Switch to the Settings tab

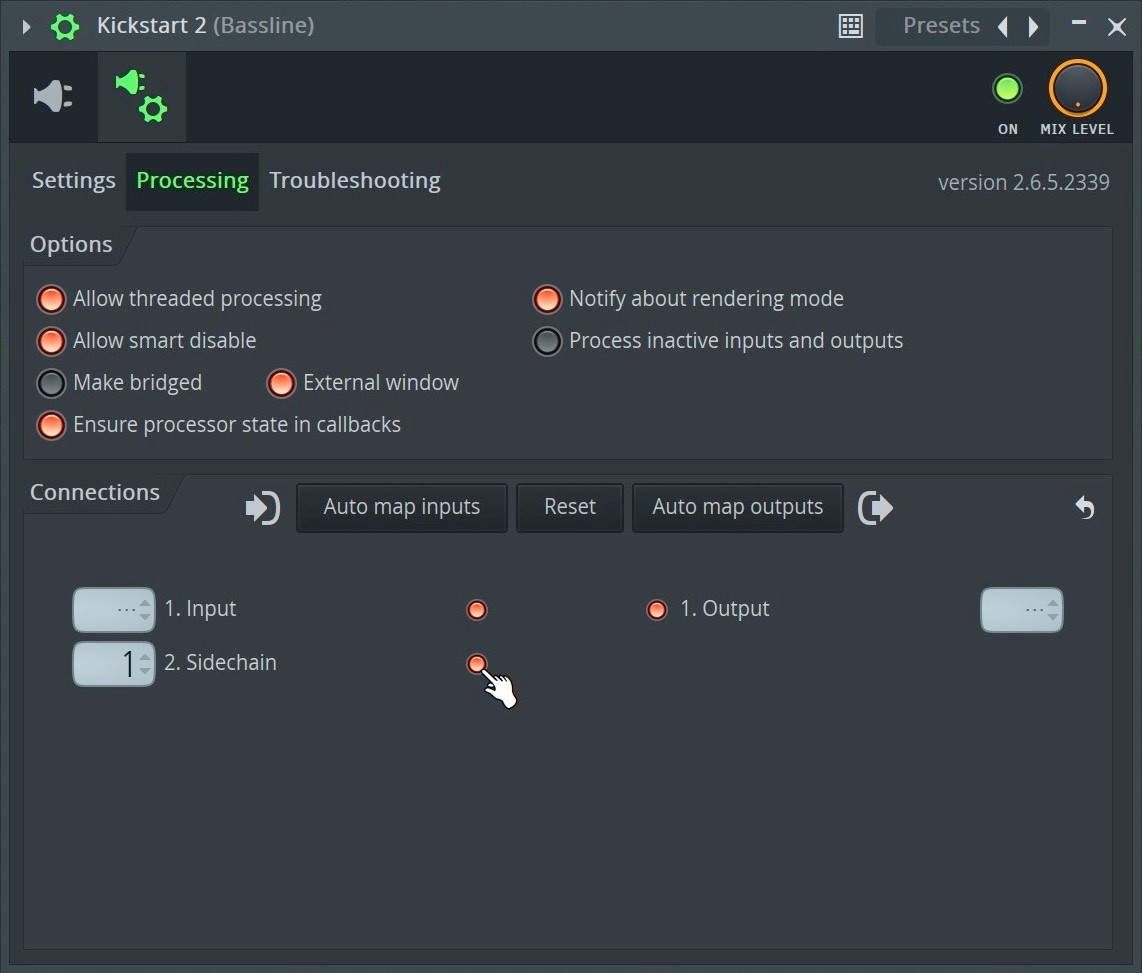pos(74,181)
